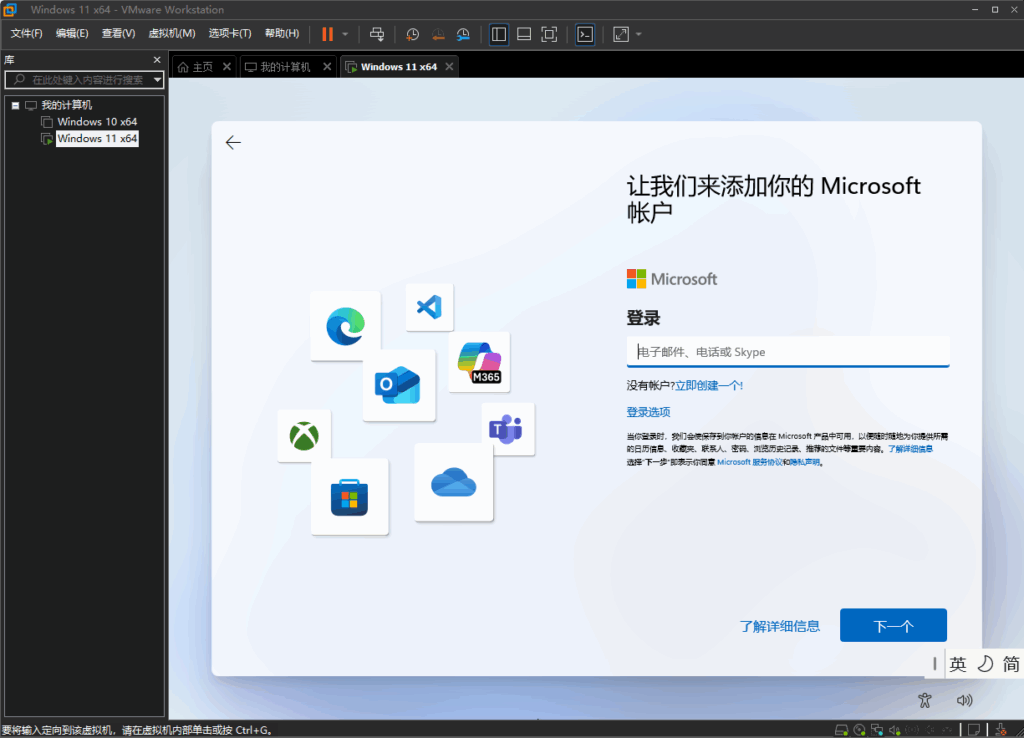Revert to previous snapshot icon
The image size is (1024, 738).
[438, 35]
